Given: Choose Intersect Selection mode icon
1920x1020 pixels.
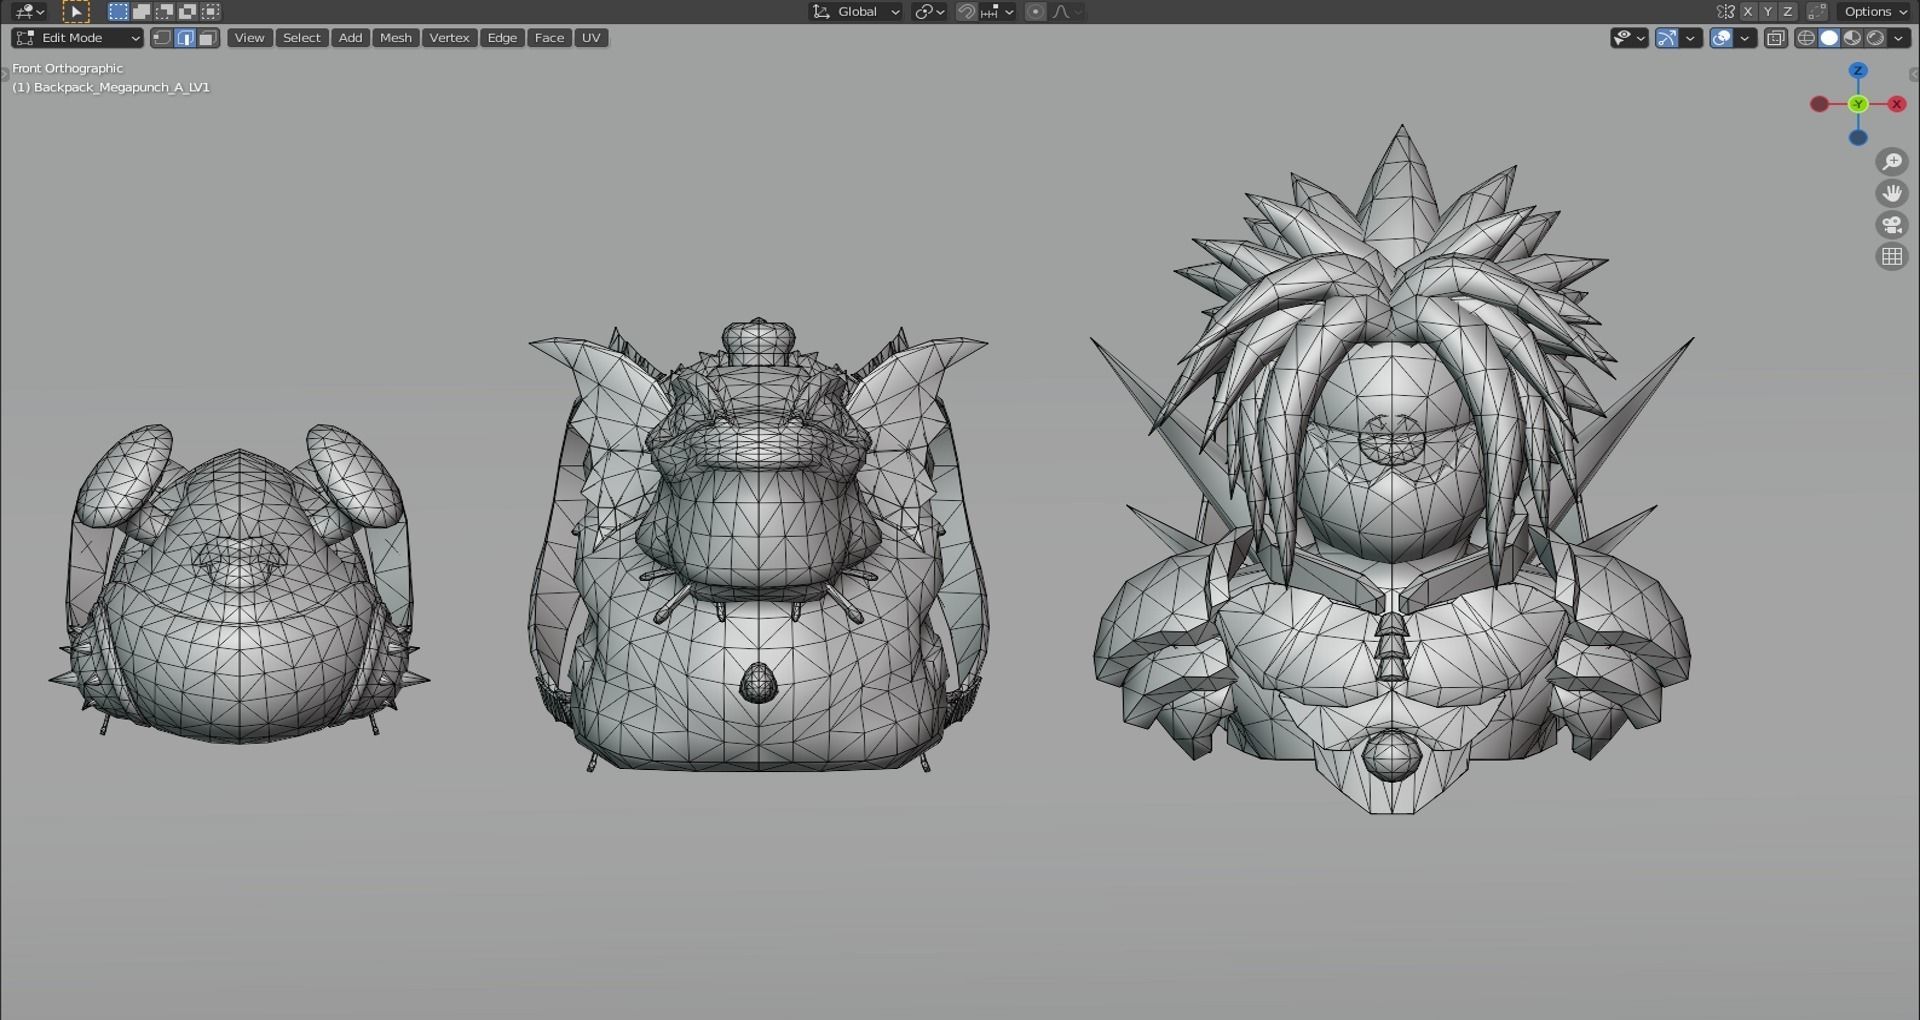Looking at the screenshot, I should (210, 12).
